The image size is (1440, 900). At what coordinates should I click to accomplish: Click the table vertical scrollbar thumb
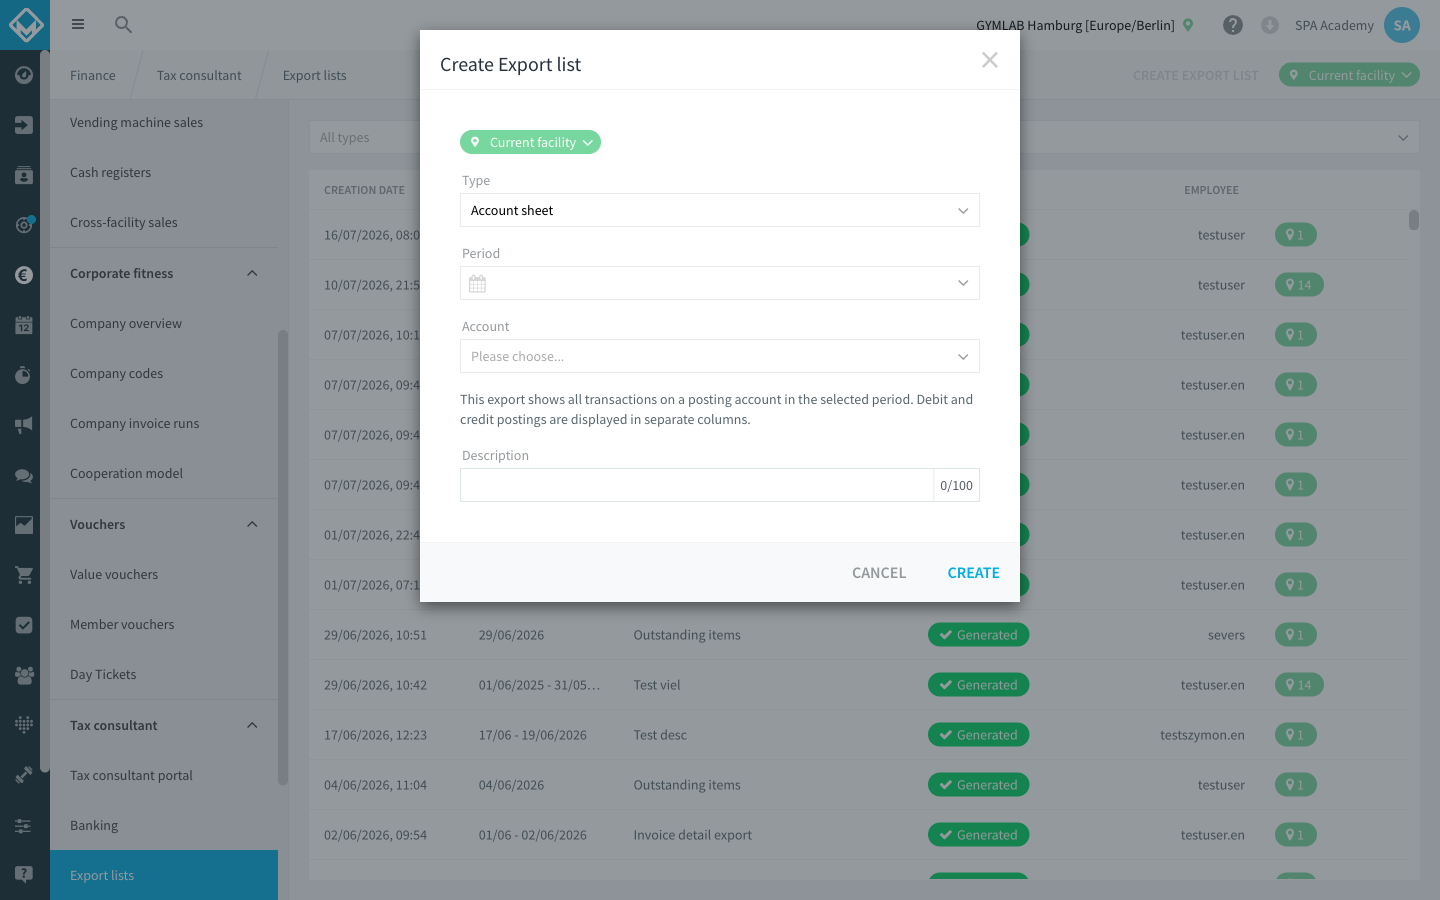1414,220
